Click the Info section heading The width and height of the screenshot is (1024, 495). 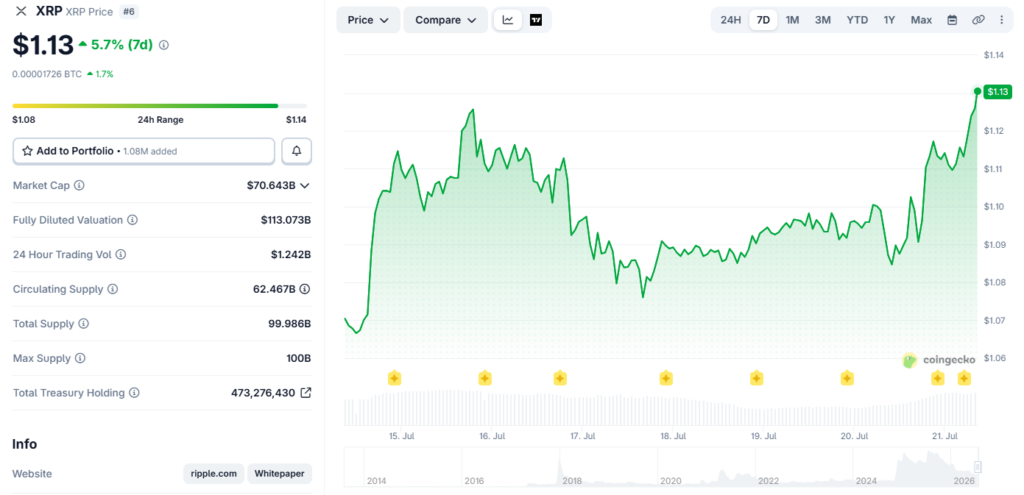(25, 444)
